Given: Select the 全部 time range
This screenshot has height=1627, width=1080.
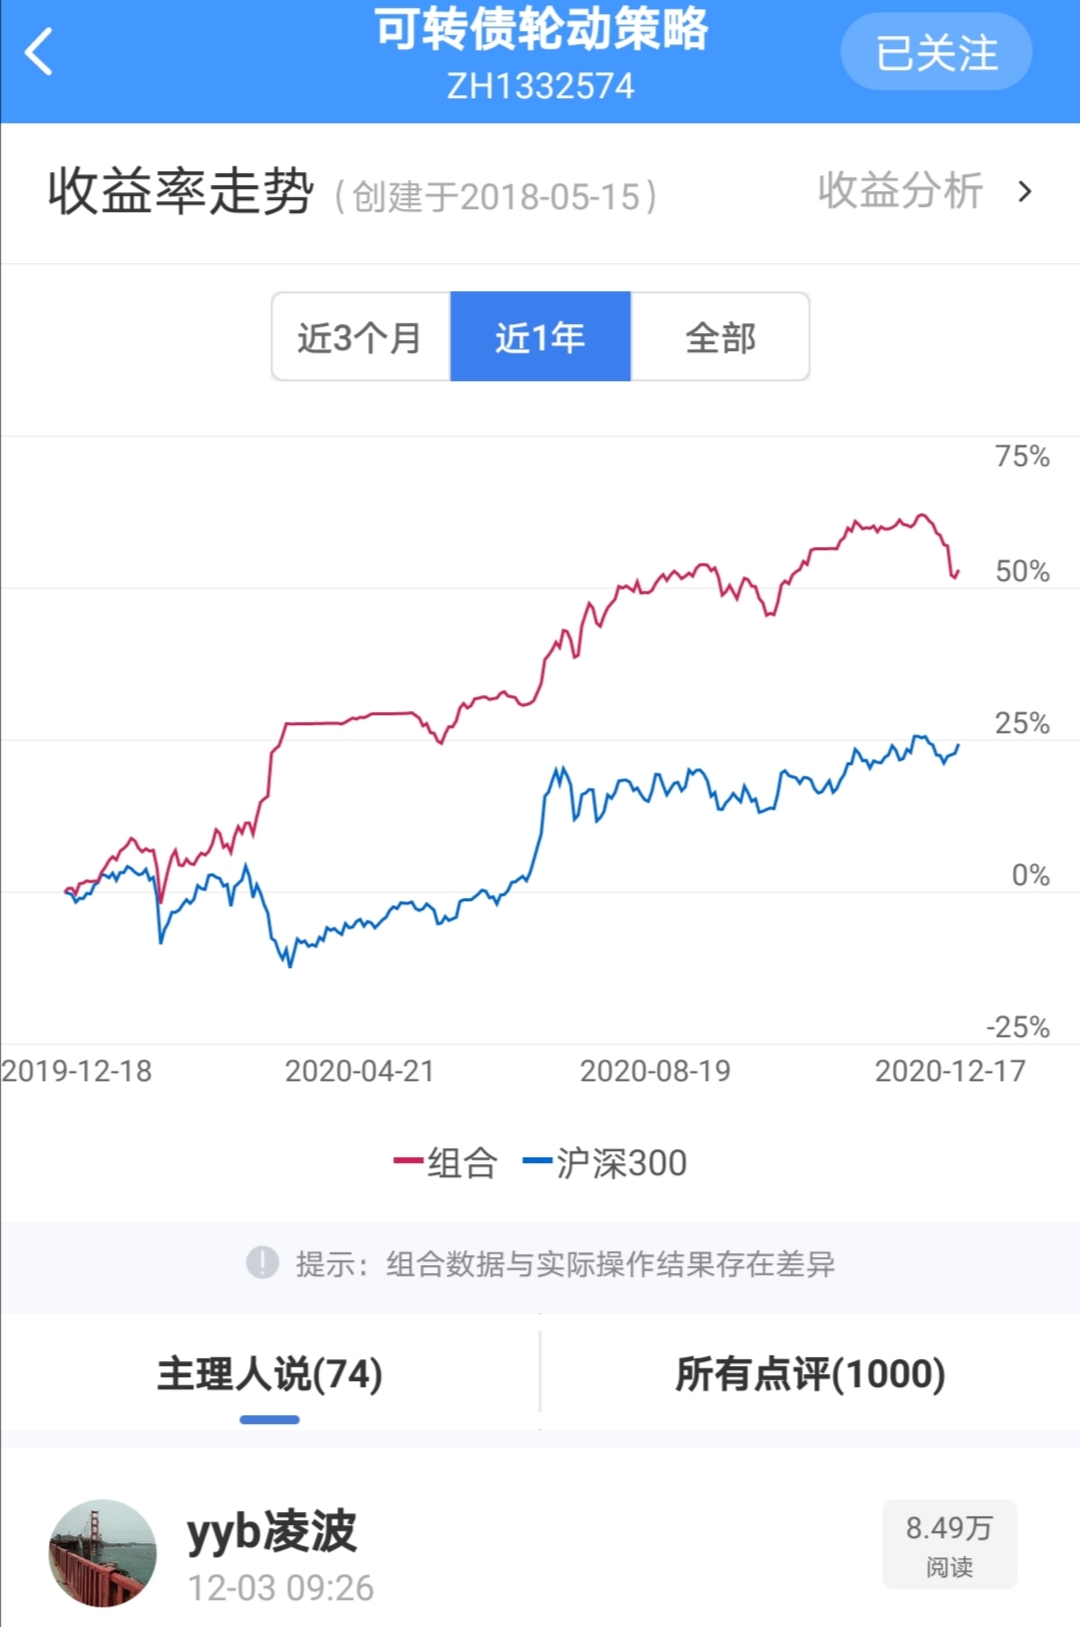Looking at the screenshot, I should pyautogui.click(x=720, y=337).
